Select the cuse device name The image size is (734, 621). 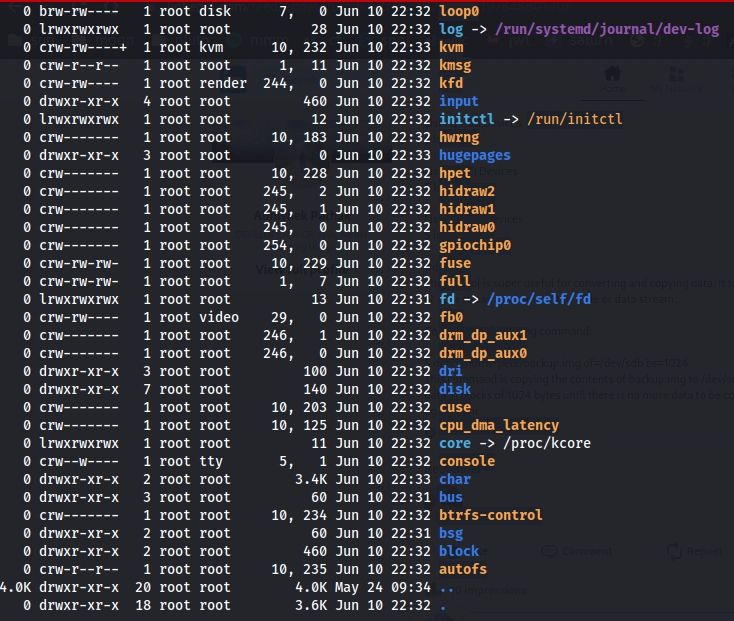click(455, 408)
